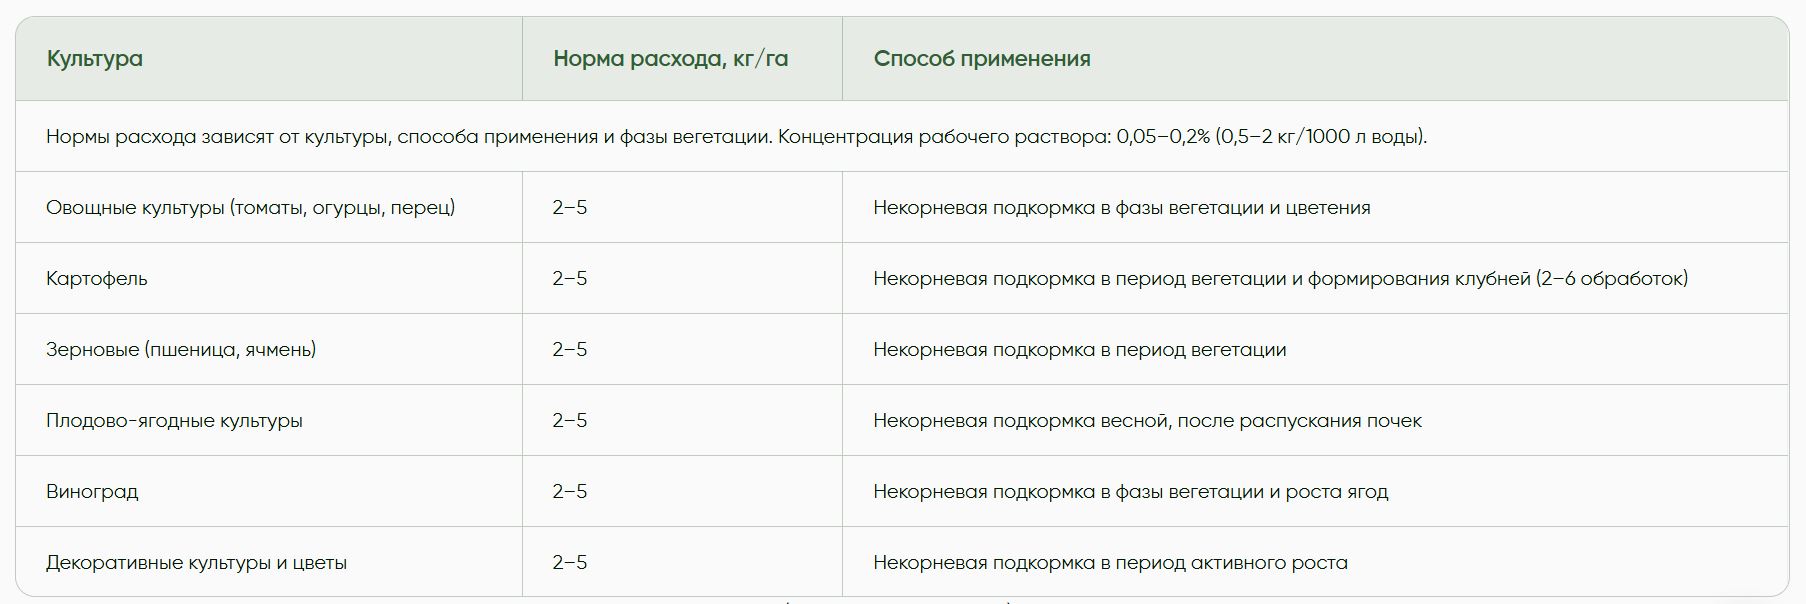Click method text about активного роста
Image resolution: width=1806 pixels, height=604 pixels.
1110,563
